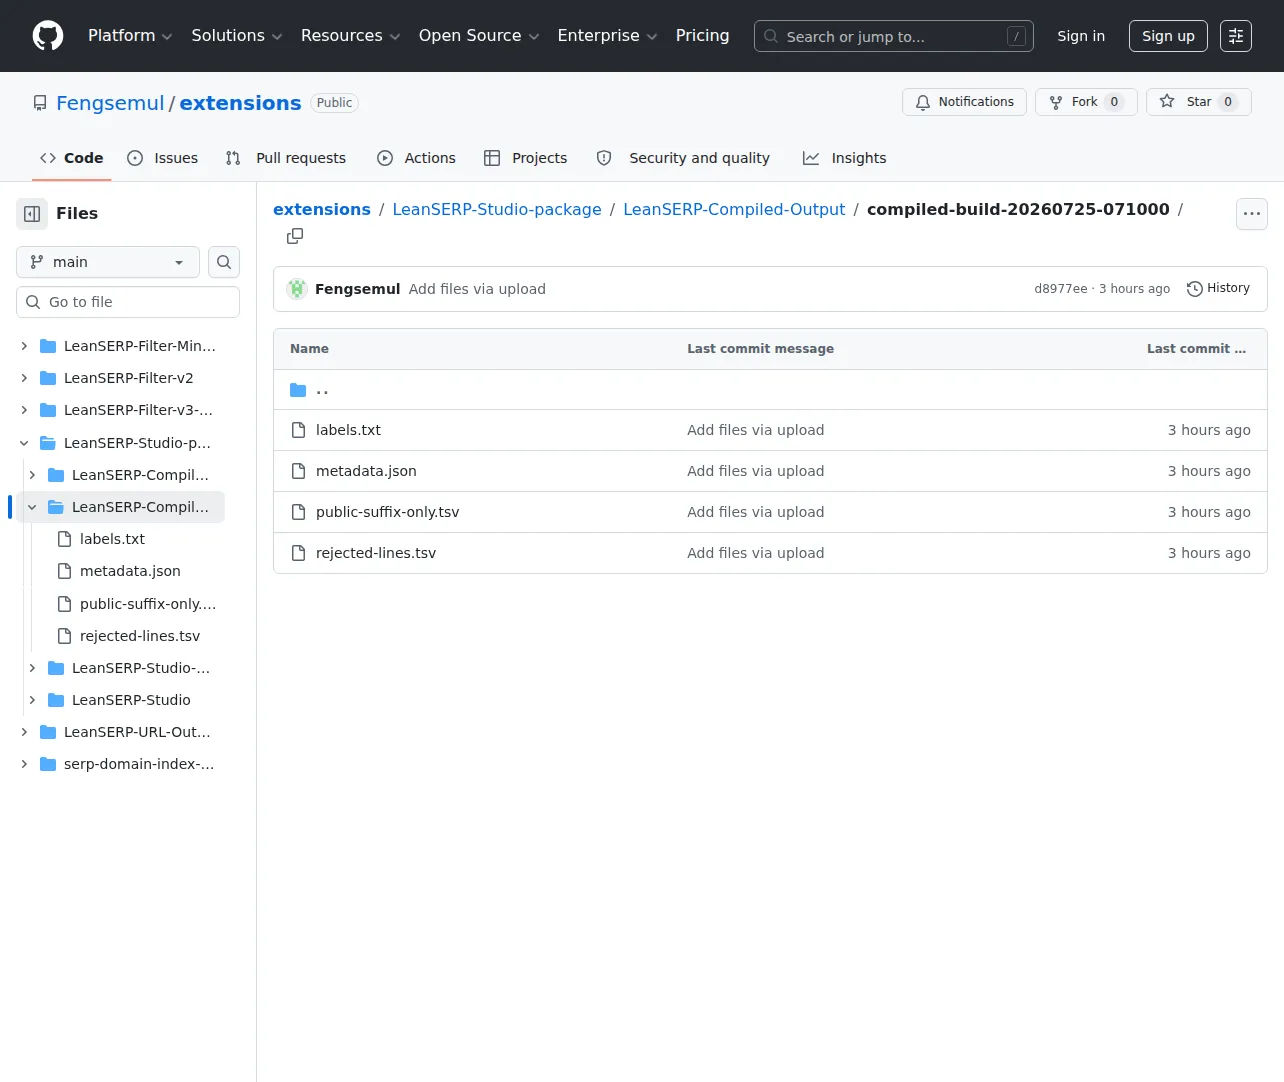This screenshot has height=1082, width=1284.
Task: Open the Add files via upload commit message
Action: [477, 289]
